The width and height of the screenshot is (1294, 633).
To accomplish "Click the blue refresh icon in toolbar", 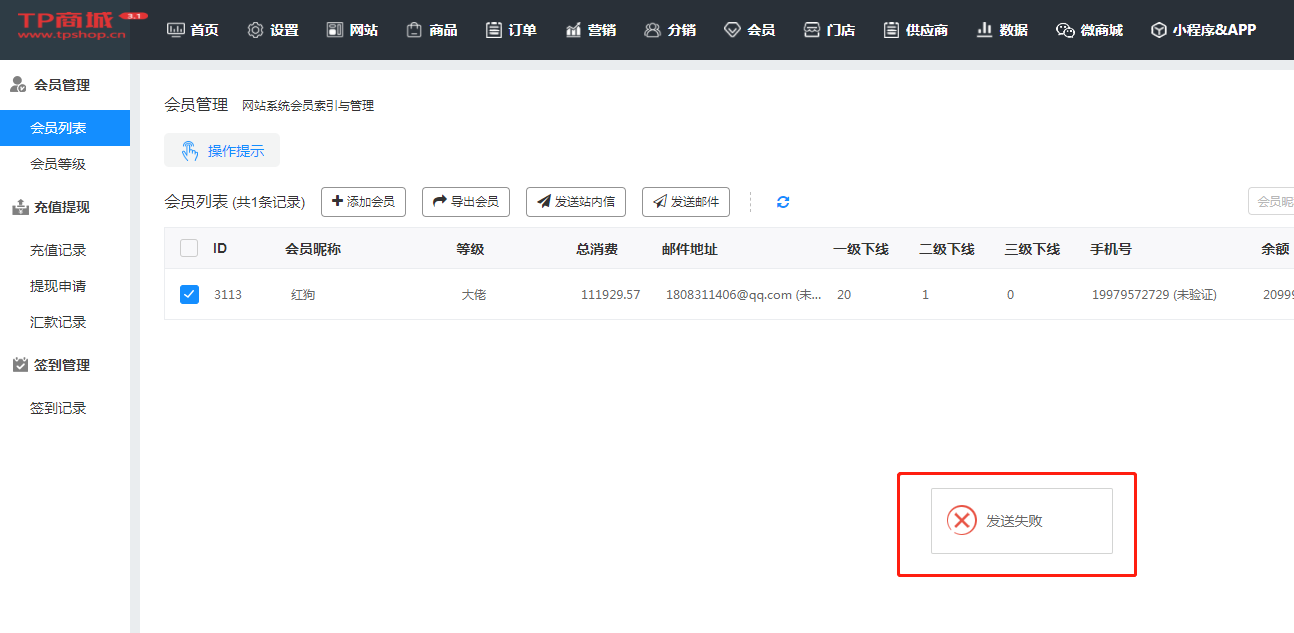I will click(783, 202).
